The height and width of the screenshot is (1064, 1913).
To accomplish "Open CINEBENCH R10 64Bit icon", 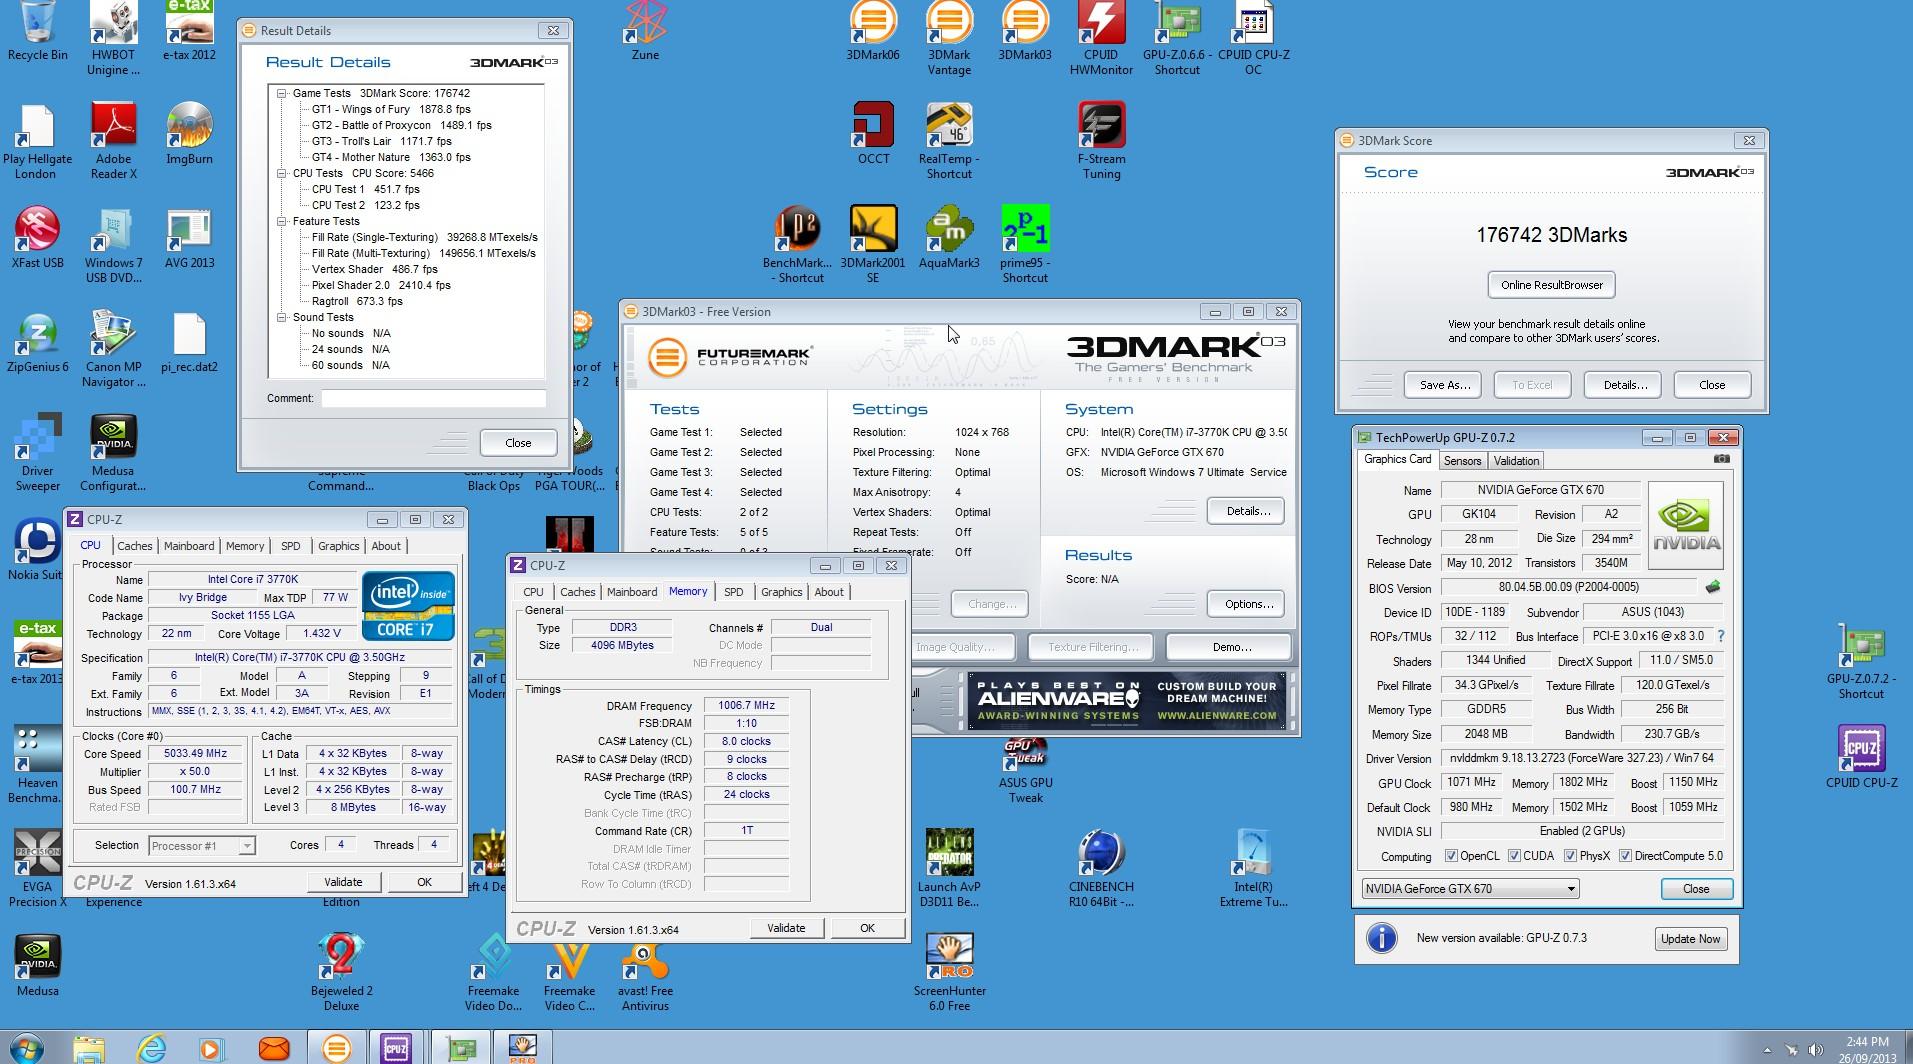I will click(x=1101, y=868).
